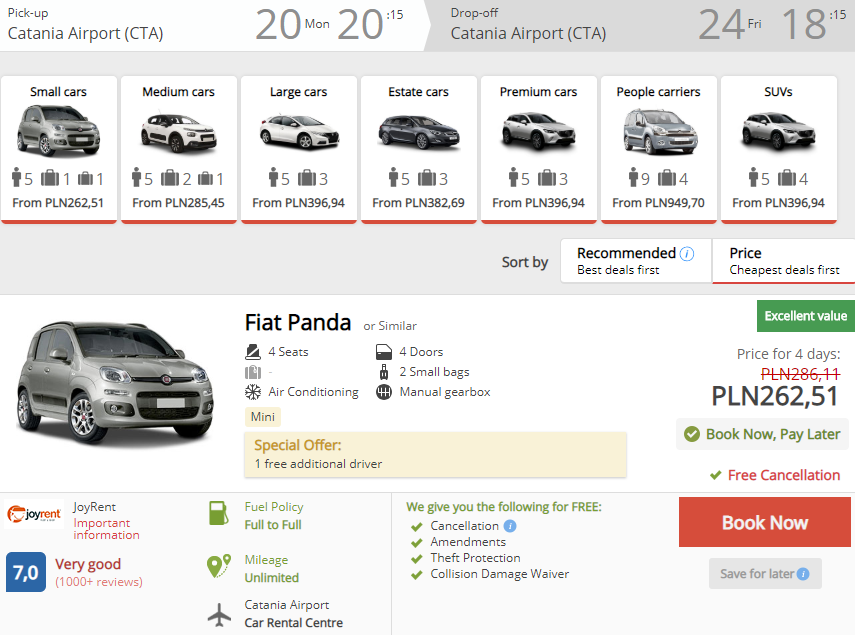Image resolution: width=855 pixels, height=635 pixels.
Task: Select the SUVs category card
Action: pos(779,149)
